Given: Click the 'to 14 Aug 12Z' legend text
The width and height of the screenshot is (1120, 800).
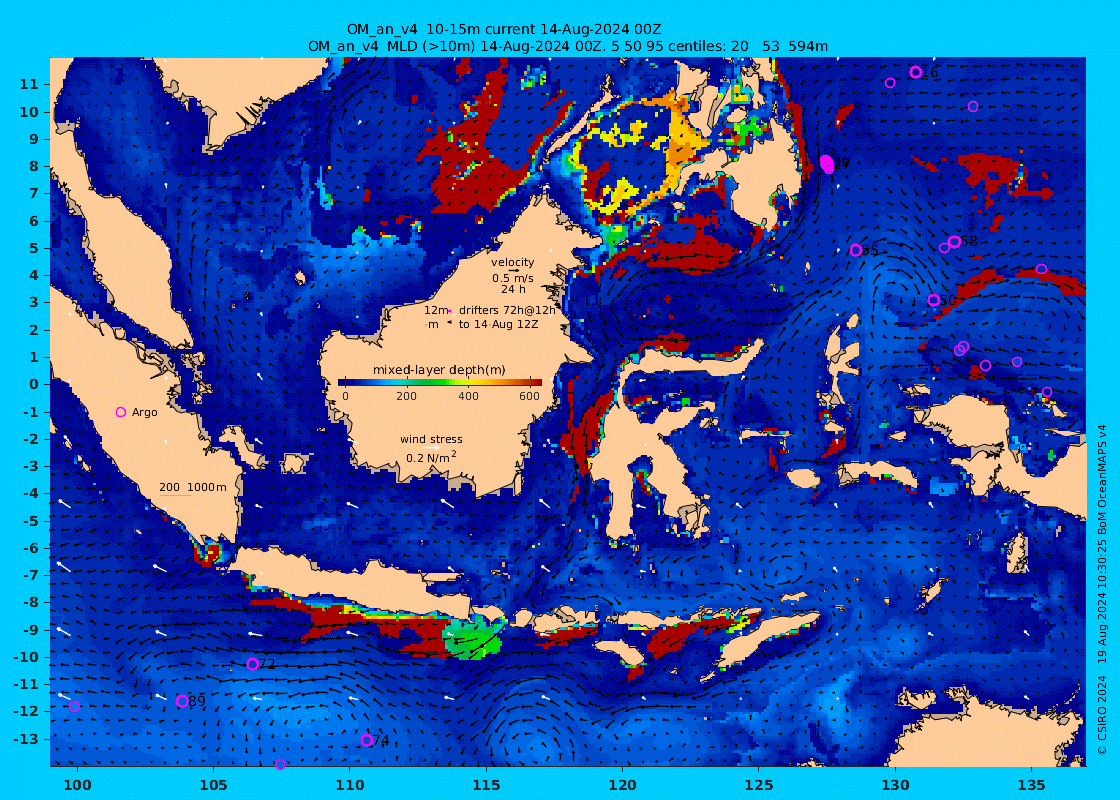Looking at the screenshot, I should coord(499,324).
